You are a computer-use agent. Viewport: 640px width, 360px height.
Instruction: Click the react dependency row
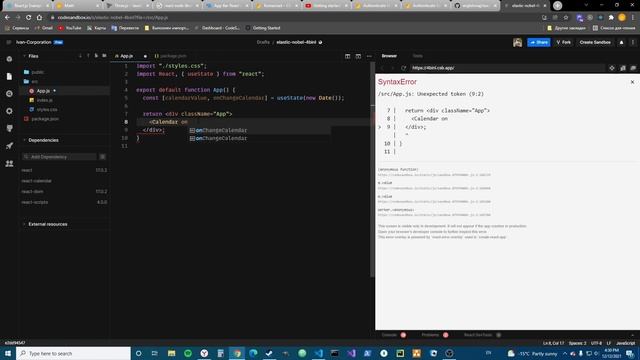pyautogui.click(x=64, y=170)
